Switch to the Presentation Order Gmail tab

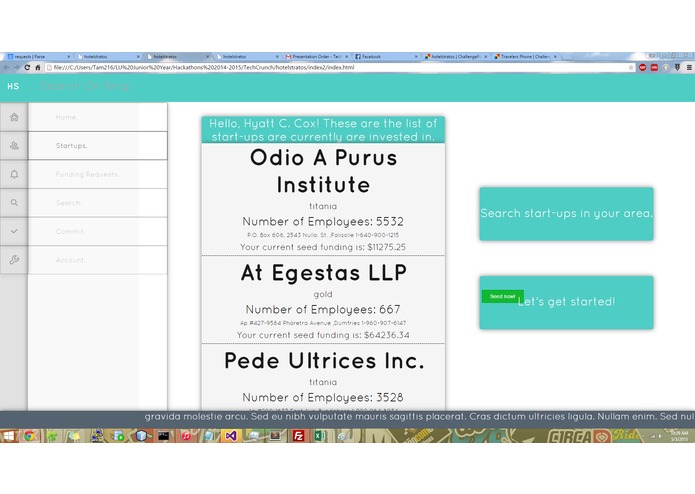(316, 57)
